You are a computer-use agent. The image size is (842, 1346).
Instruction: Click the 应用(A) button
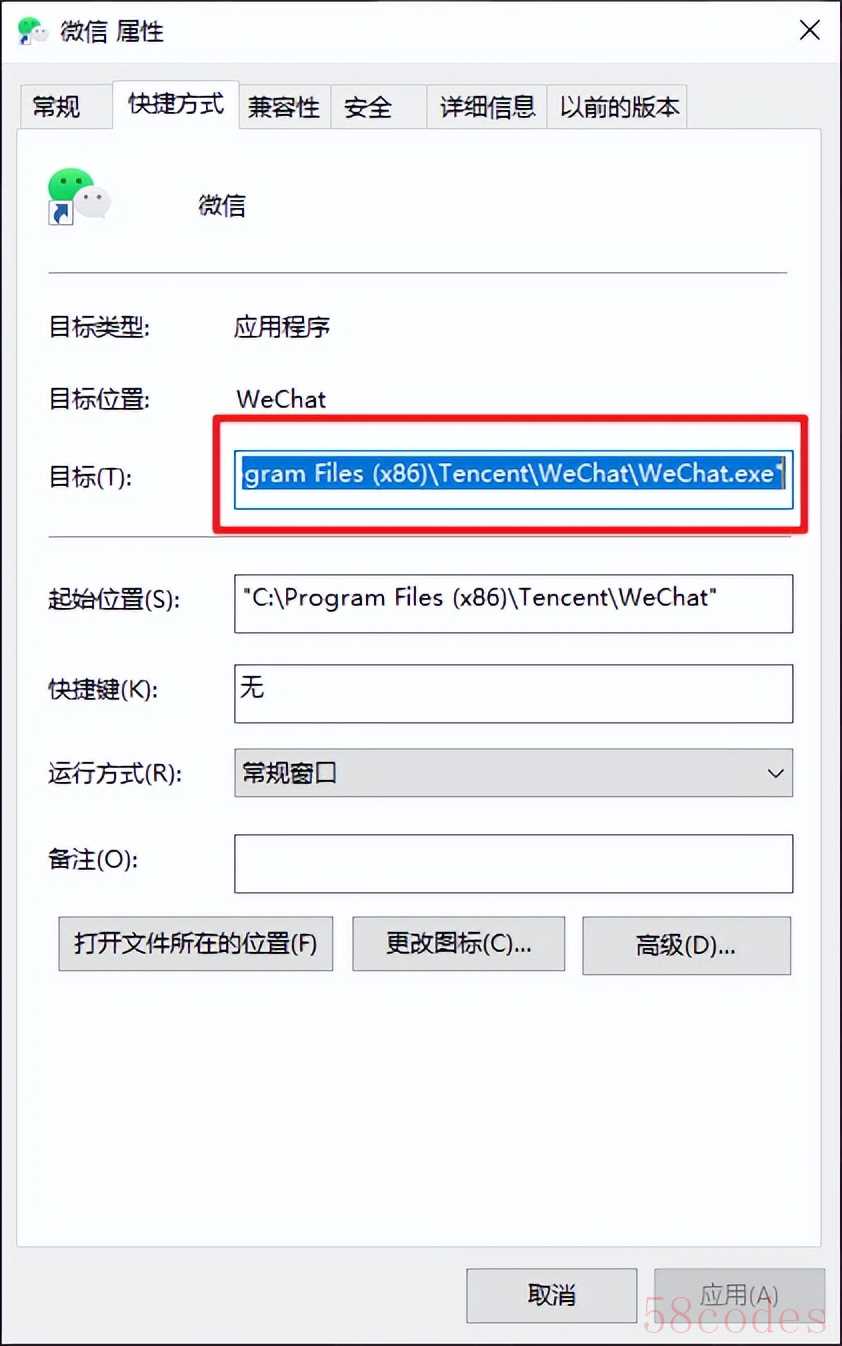coord(740,1295)
